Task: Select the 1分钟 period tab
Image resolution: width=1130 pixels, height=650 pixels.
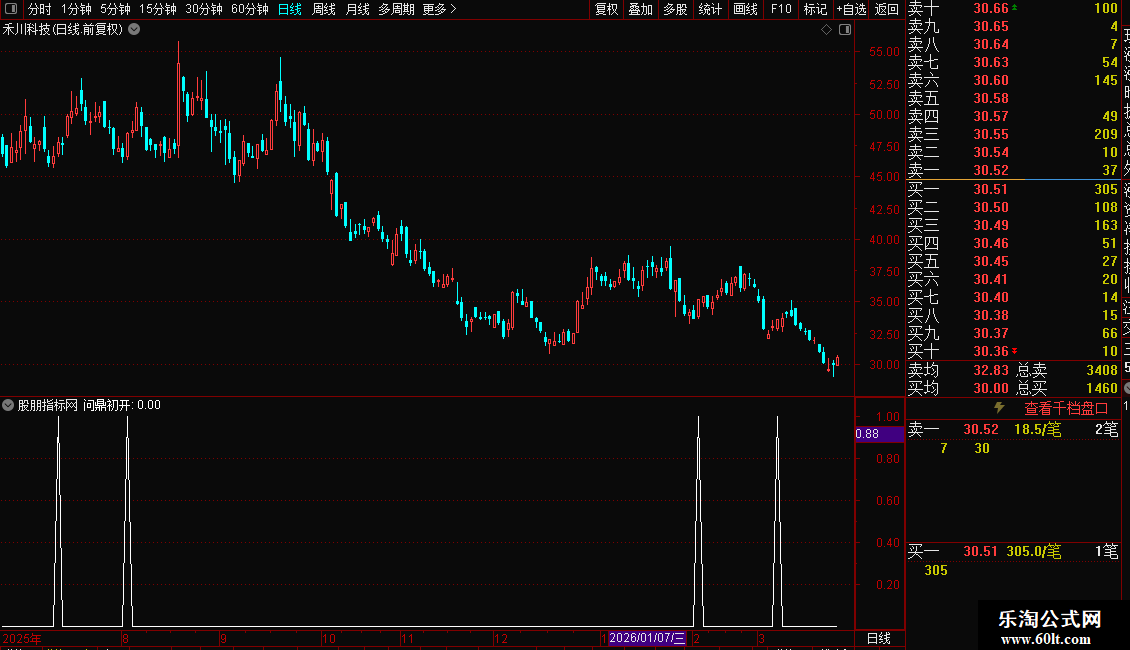Action: tap(76, 9)
